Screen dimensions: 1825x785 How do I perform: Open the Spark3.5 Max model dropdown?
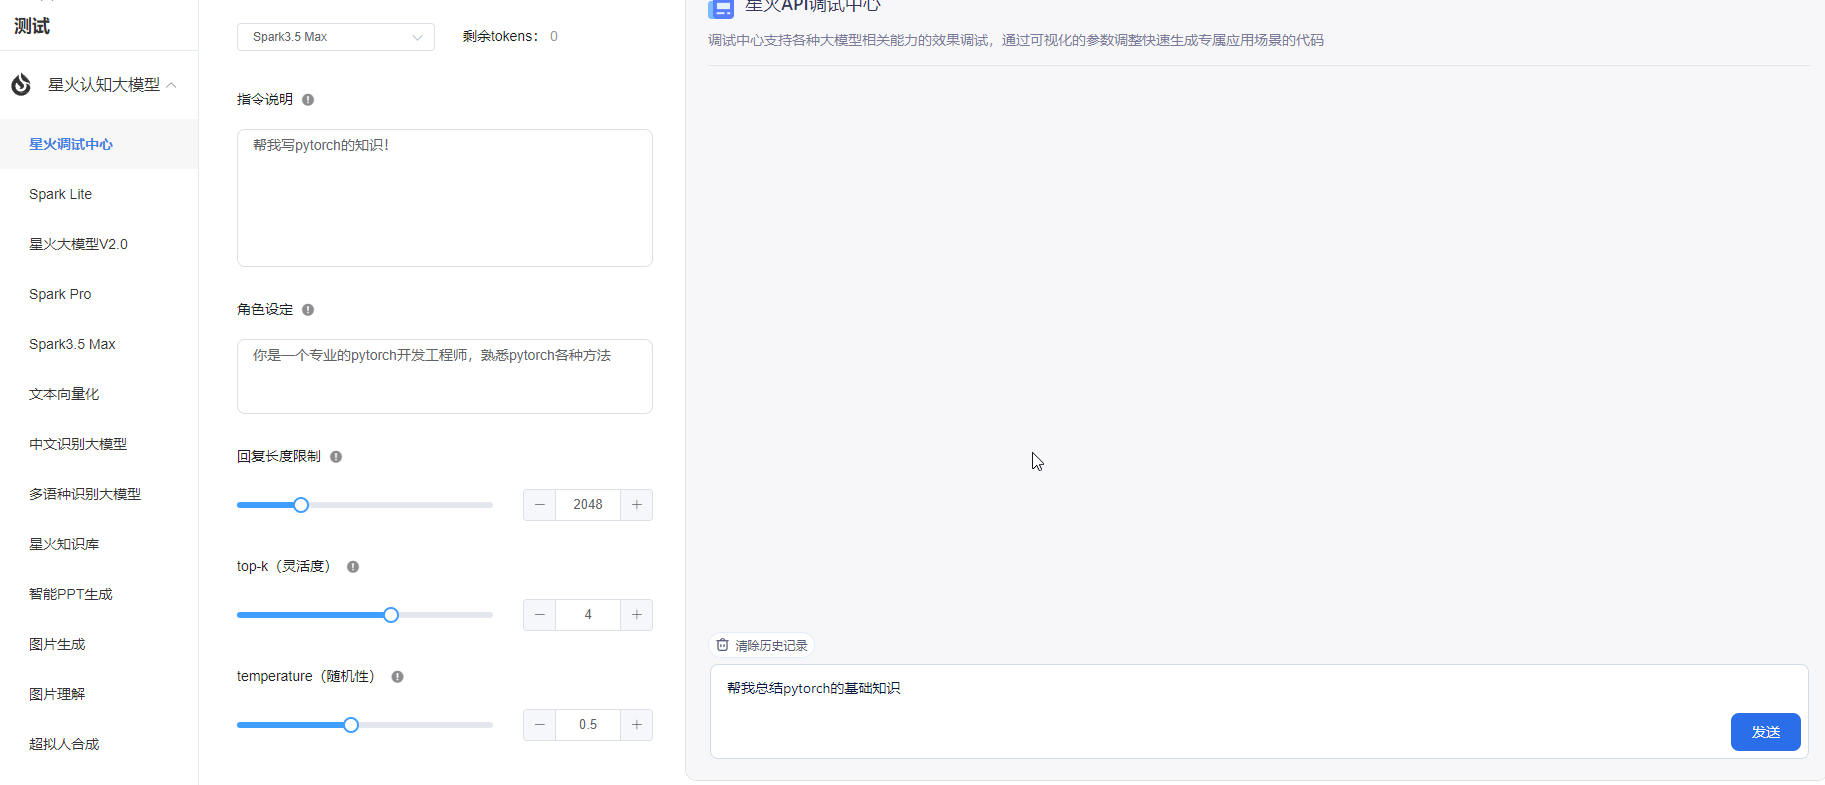(x=336, y=37)
